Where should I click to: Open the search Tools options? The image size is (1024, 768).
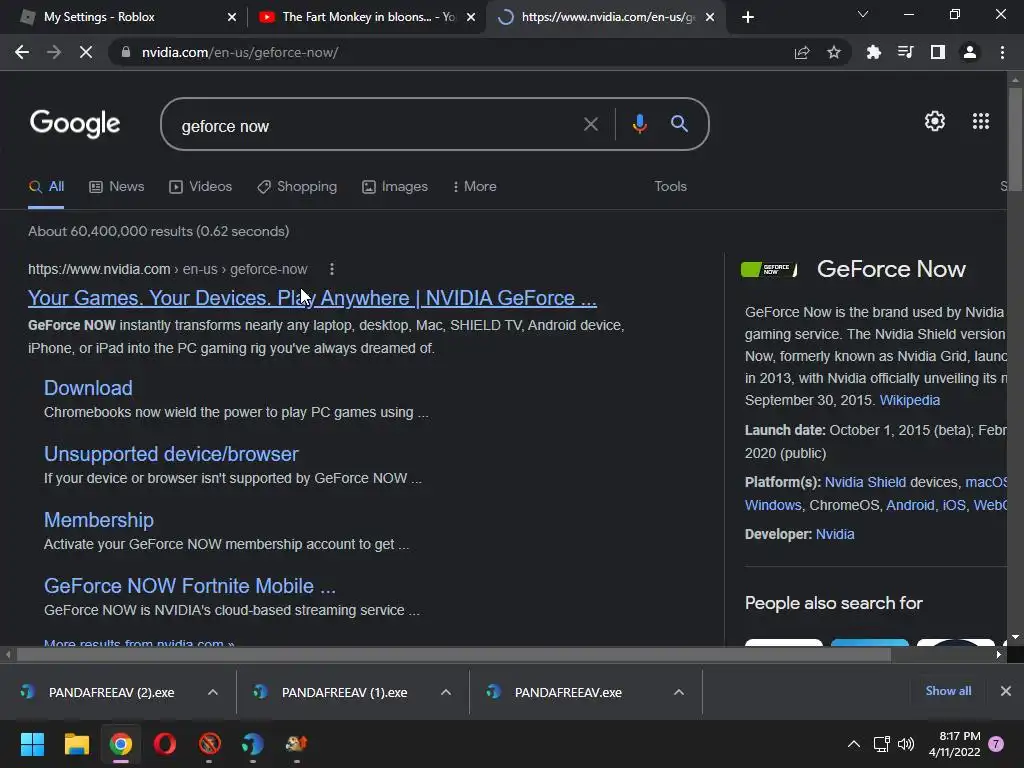pyautogui.click(x=671, y=187)
